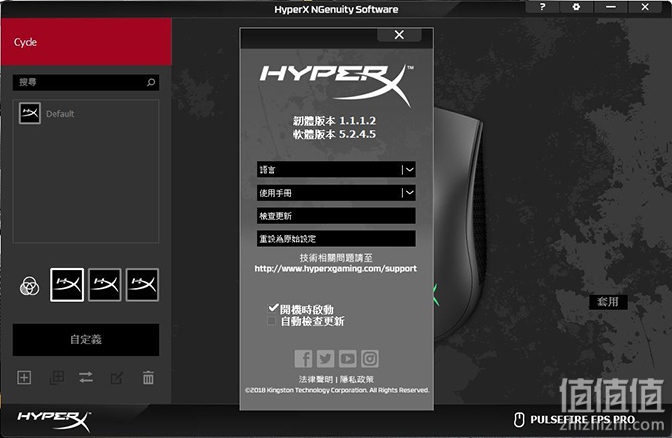Open HyperX YouTube channel icon
672x438 pixels.
(348, 359)
